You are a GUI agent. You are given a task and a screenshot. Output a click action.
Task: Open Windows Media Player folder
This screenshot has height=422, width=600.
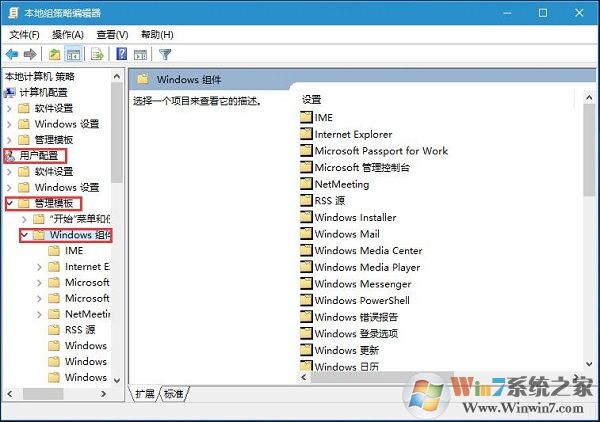tap(360, 267)
